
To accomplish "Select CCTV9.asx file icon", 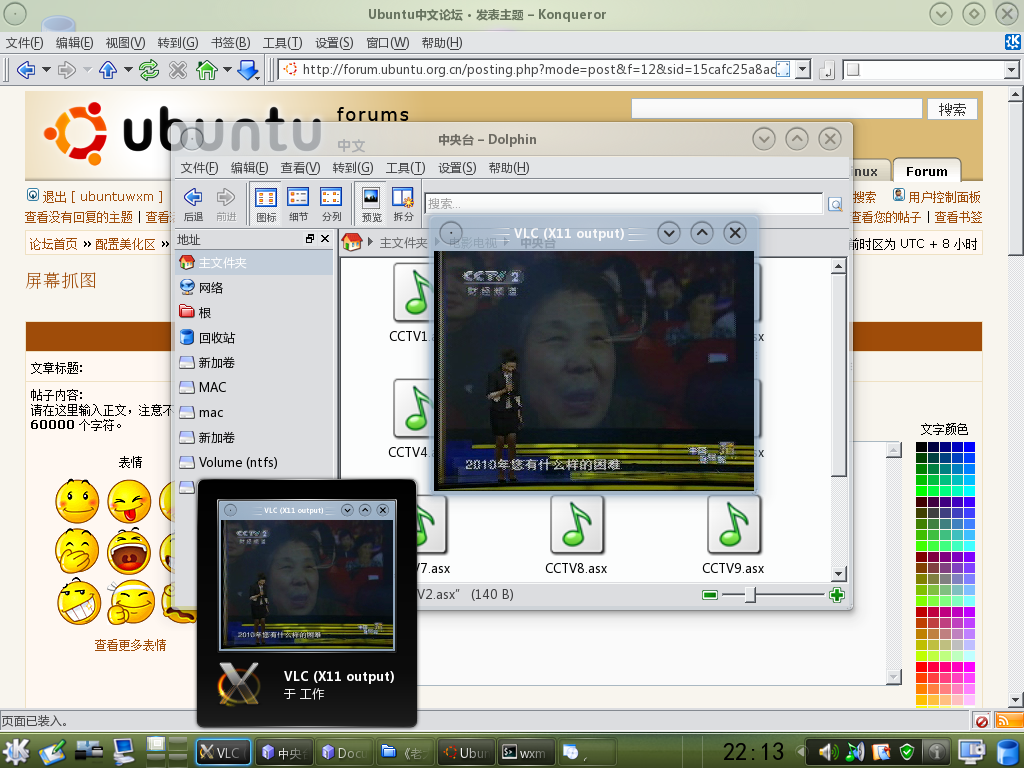I will click(x=733, y=524).
